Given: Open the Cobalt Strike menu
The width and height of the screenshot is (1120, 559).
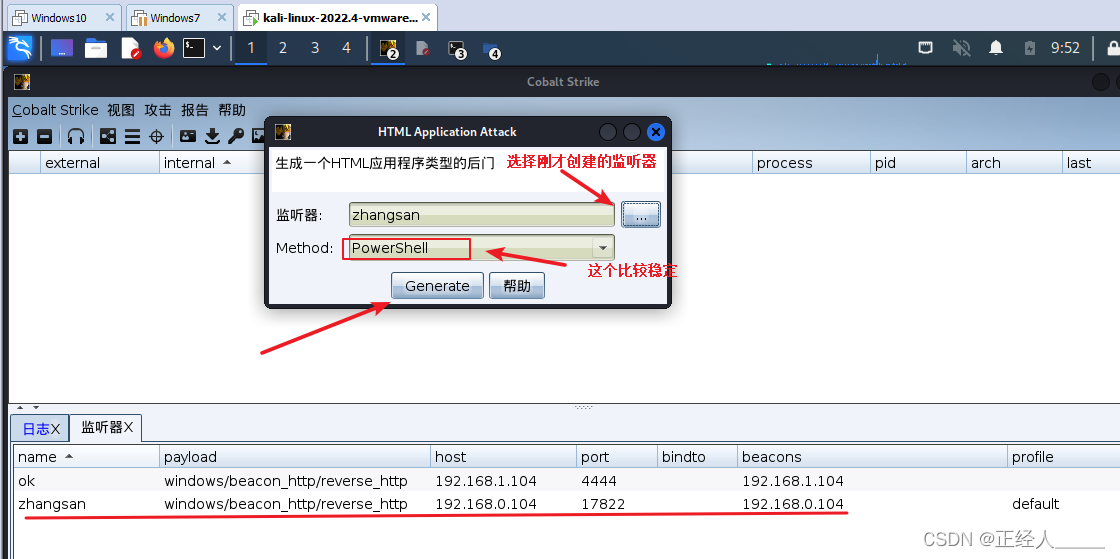Looking at the screenshot, I should pyautogui.click(x=55, y=110).
